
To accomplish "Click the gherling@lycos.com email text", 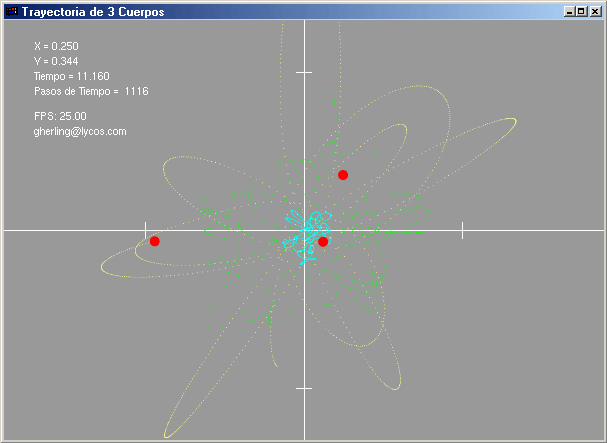I will [80, 132].
